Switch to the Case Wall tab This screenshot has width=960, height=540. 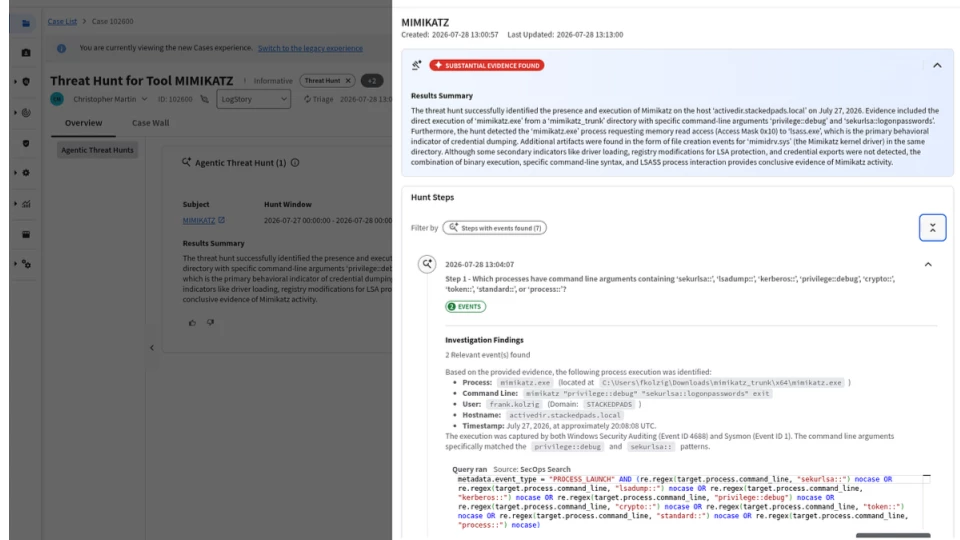151,123
